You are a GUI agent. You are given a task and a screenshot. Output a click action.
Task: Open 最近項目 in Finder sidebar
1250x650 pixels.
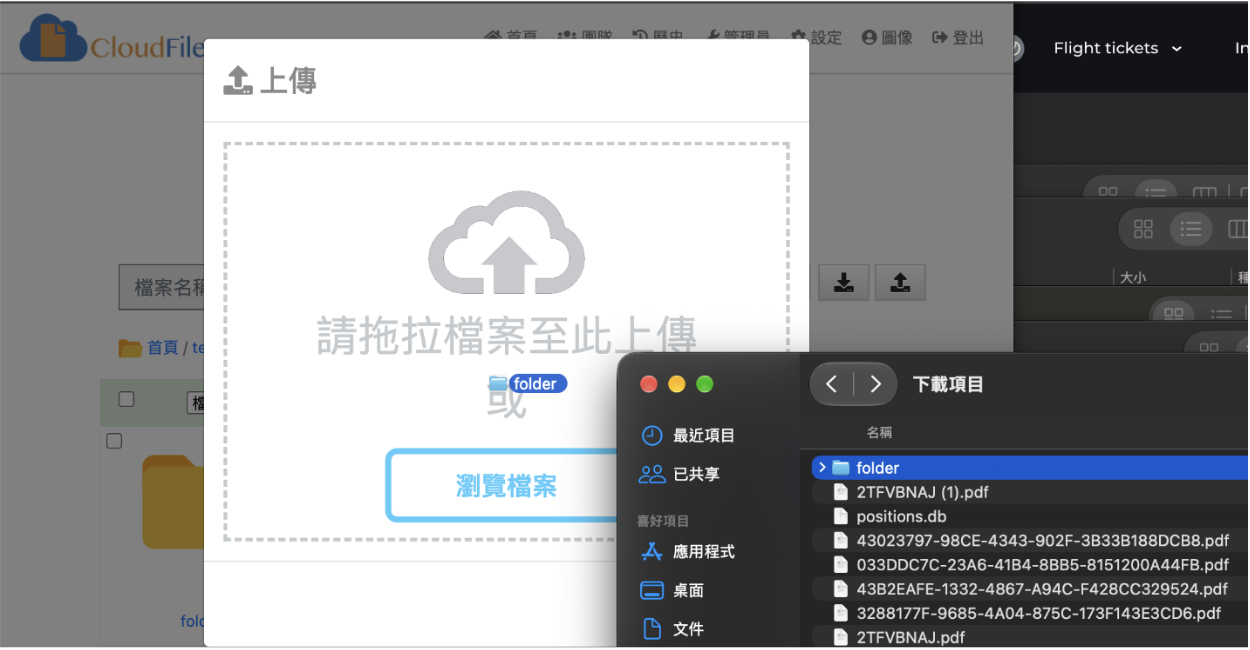pyautogui.click(x=688, y=435)
